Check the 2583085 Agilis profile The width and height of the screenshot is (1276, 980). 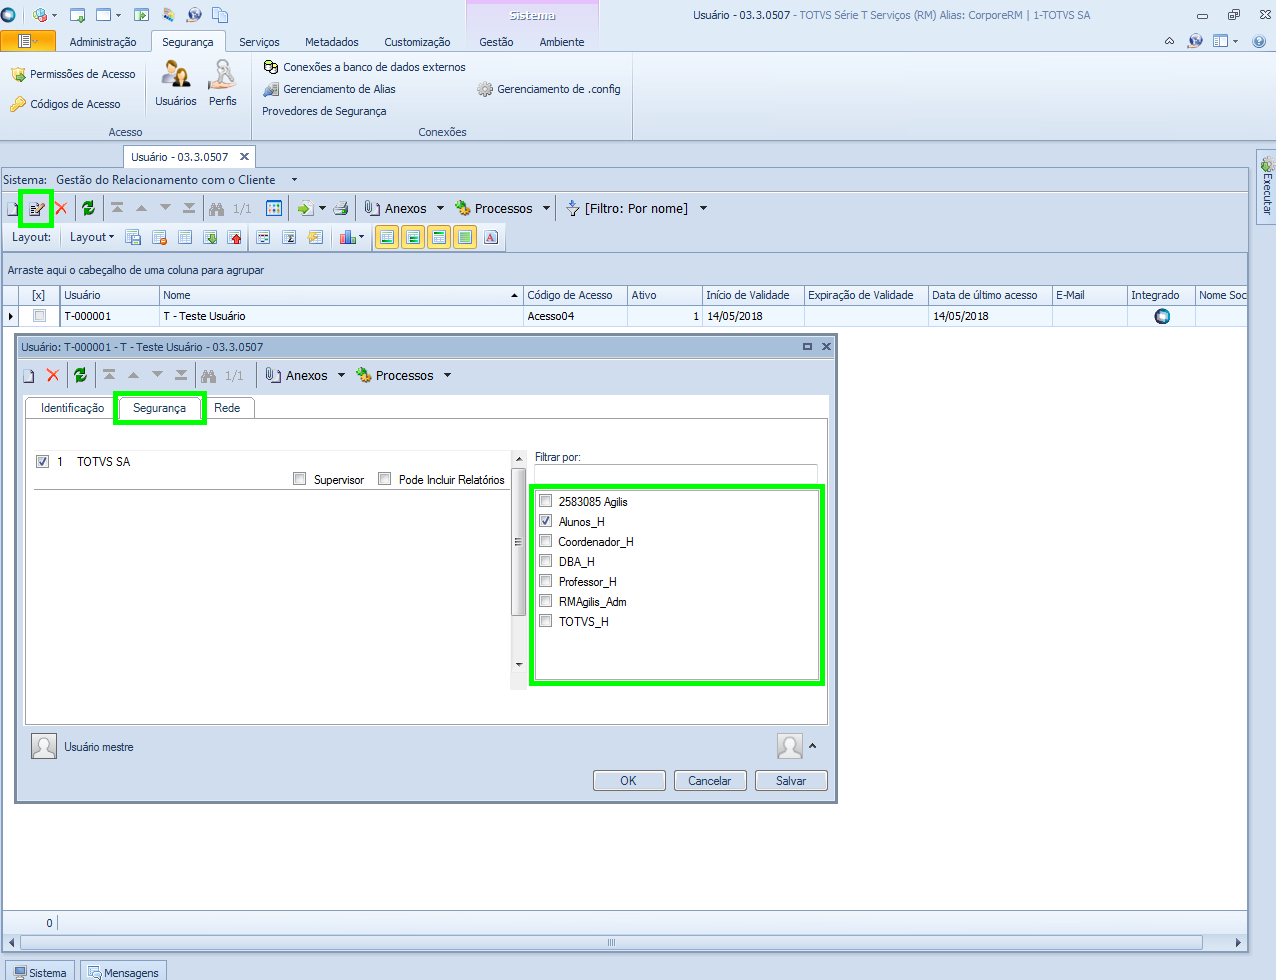click(x=546, y=501)
